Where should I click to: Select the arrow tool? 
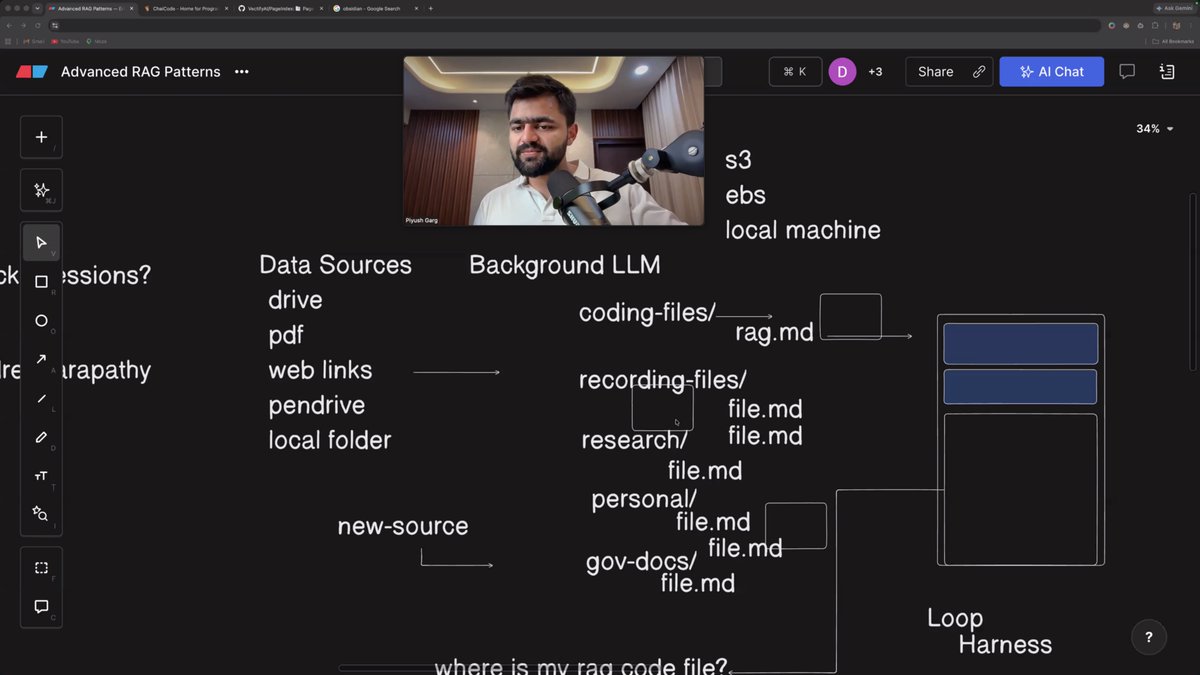point(41,359)
